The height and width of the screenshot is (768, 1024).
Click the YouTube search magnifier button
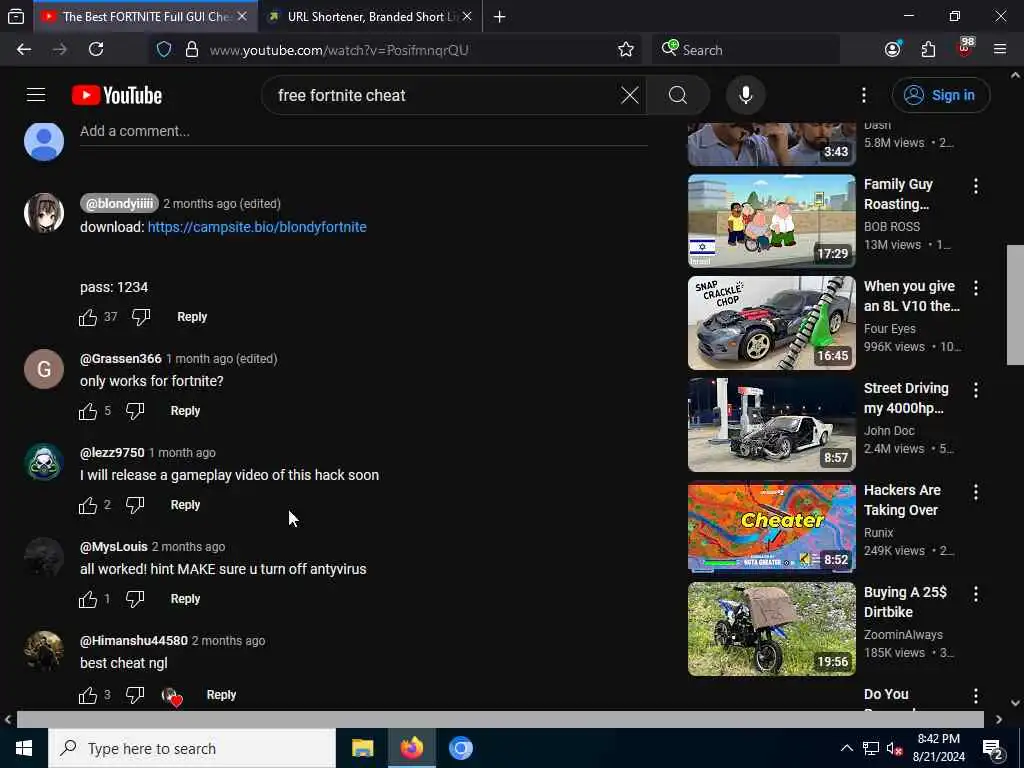678,95
